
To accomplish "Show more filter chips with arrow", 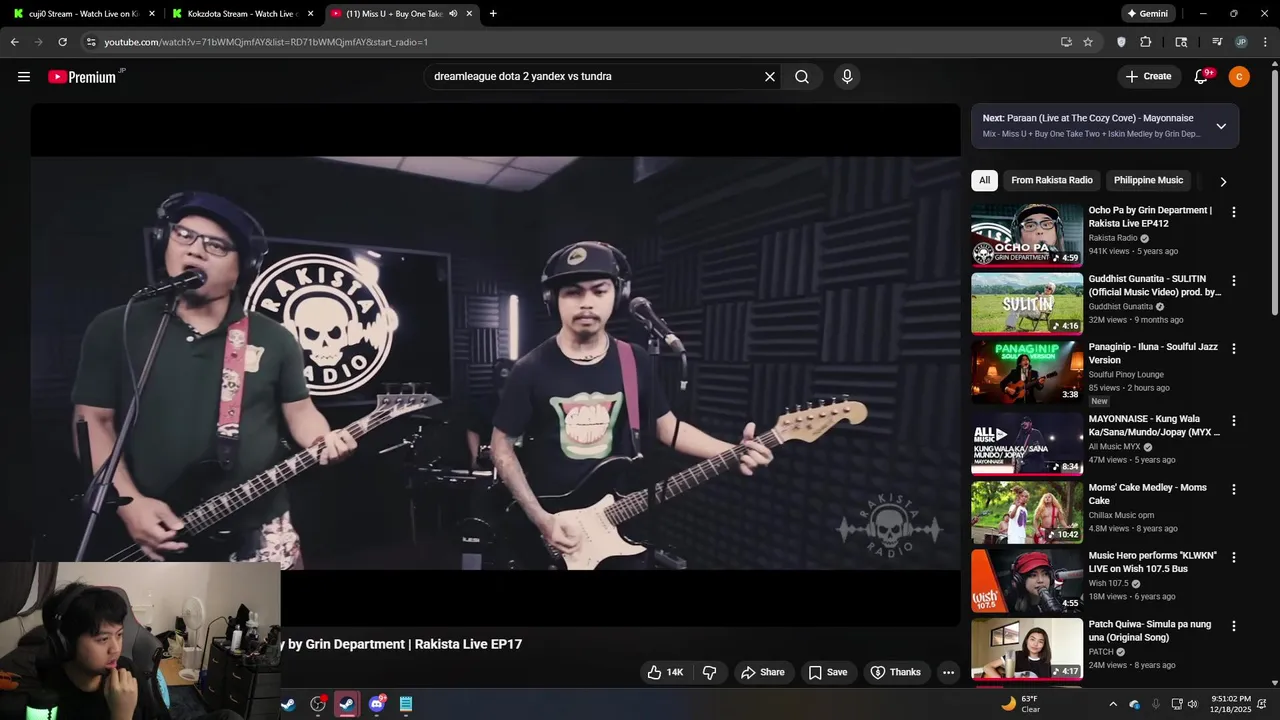I will coord(1222,181).
